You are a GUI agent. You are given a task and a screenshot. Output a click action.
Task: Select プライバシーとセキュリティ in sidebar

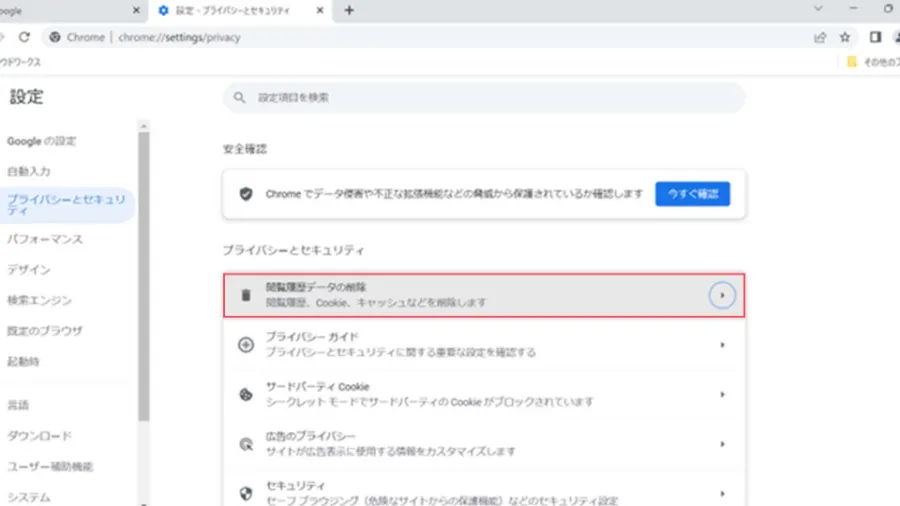tap(67, 205)
